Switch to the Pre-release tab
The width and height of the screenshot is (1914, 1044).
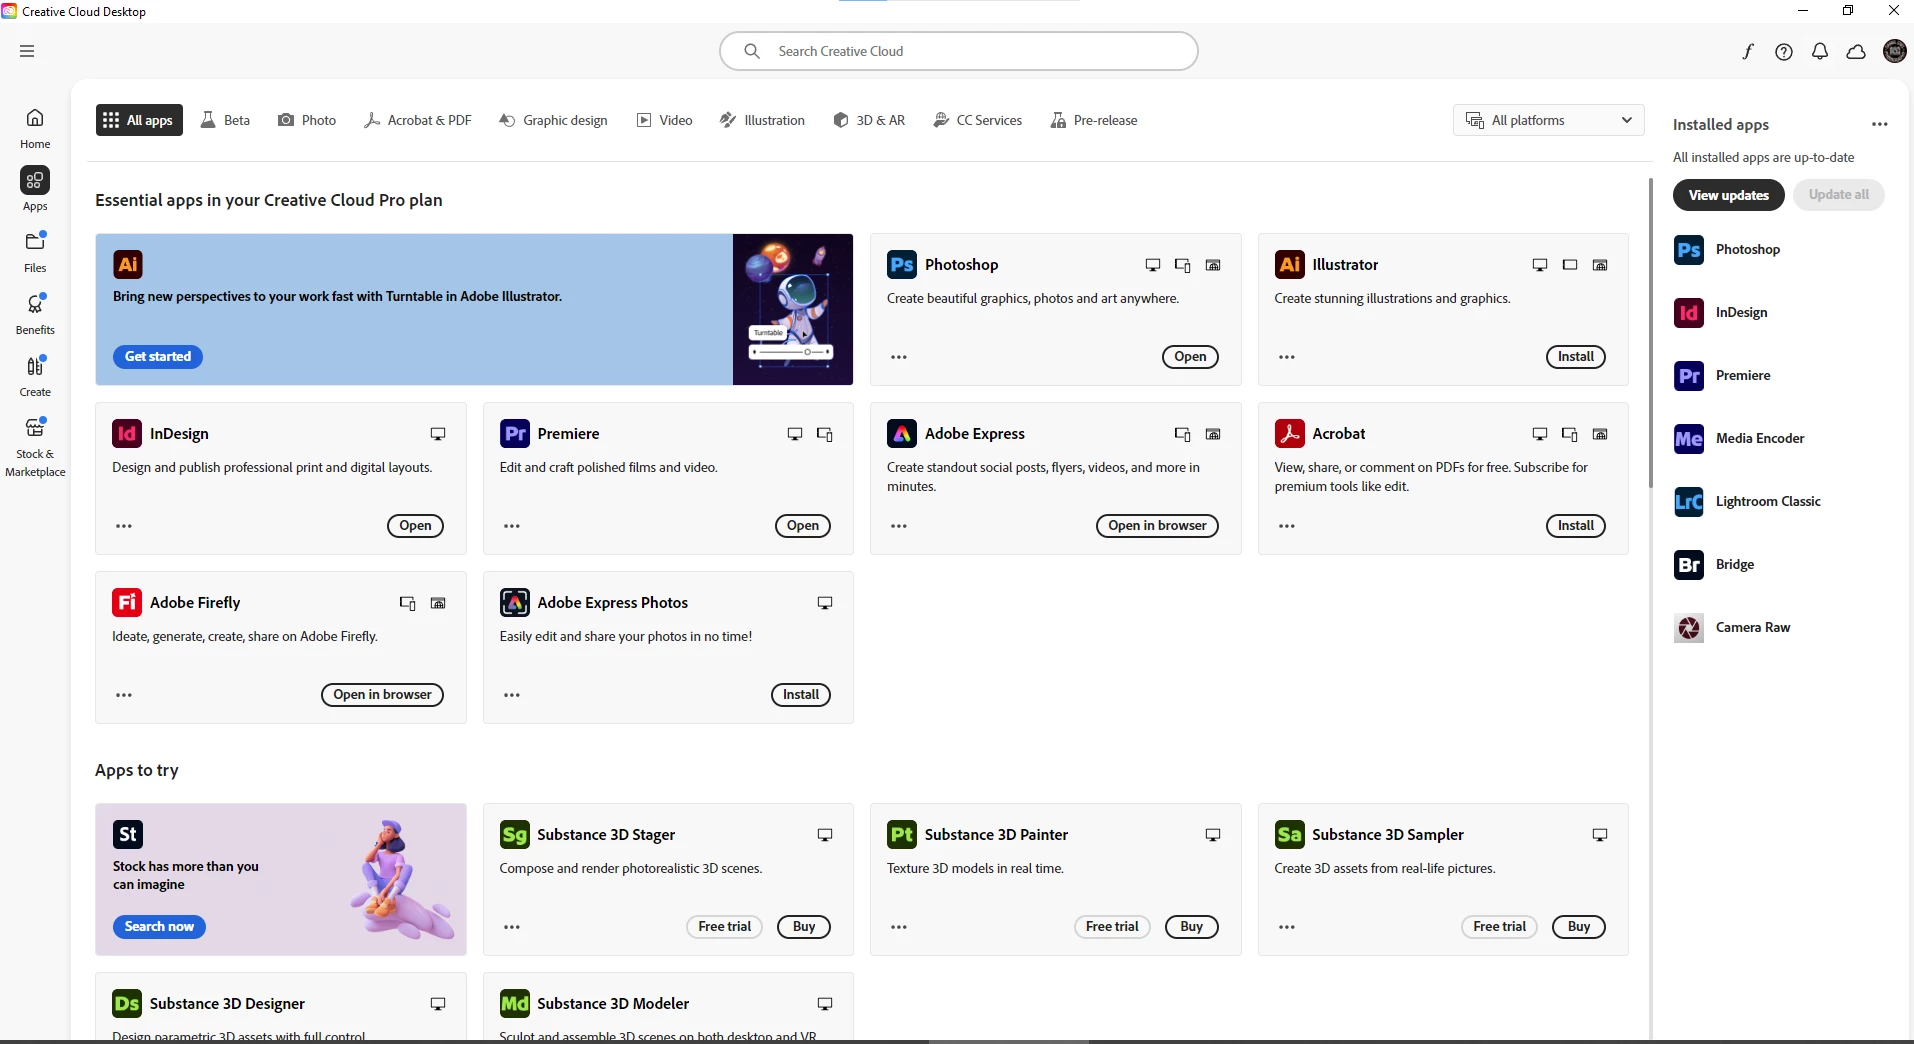tap(1094, 120)
